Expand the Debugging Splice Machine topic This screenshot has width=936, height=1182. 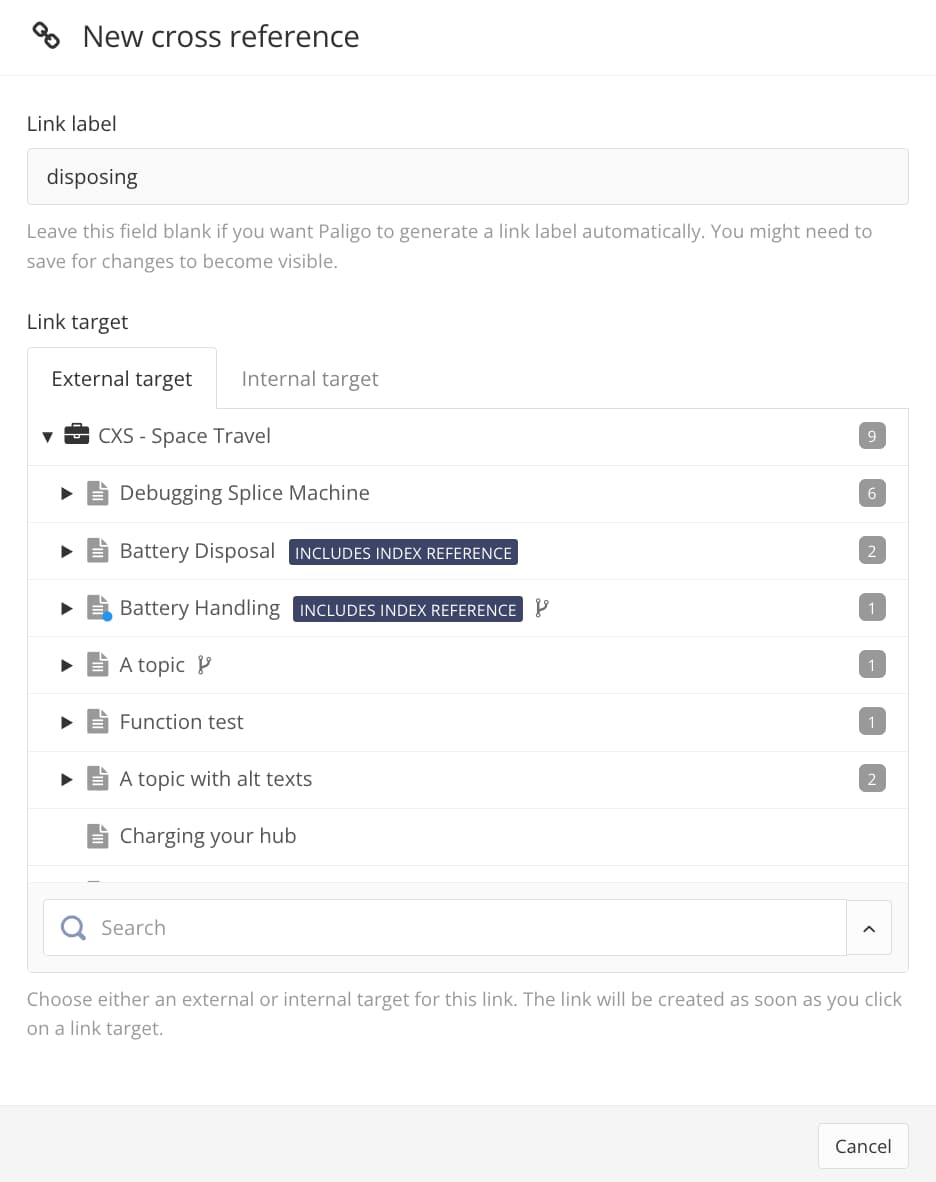[66, 492]
